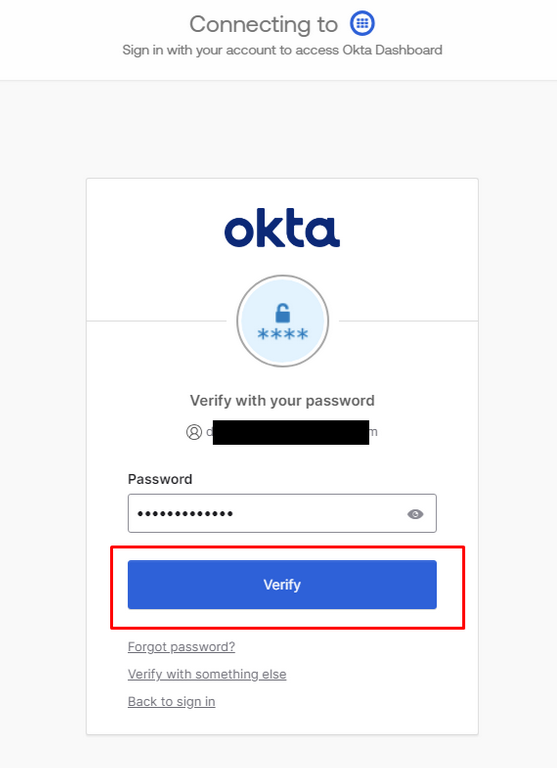The height and width of the screenshot is (768, 557).
Task: Return via Back to sign in link
Action: click(x=171, y=701)
